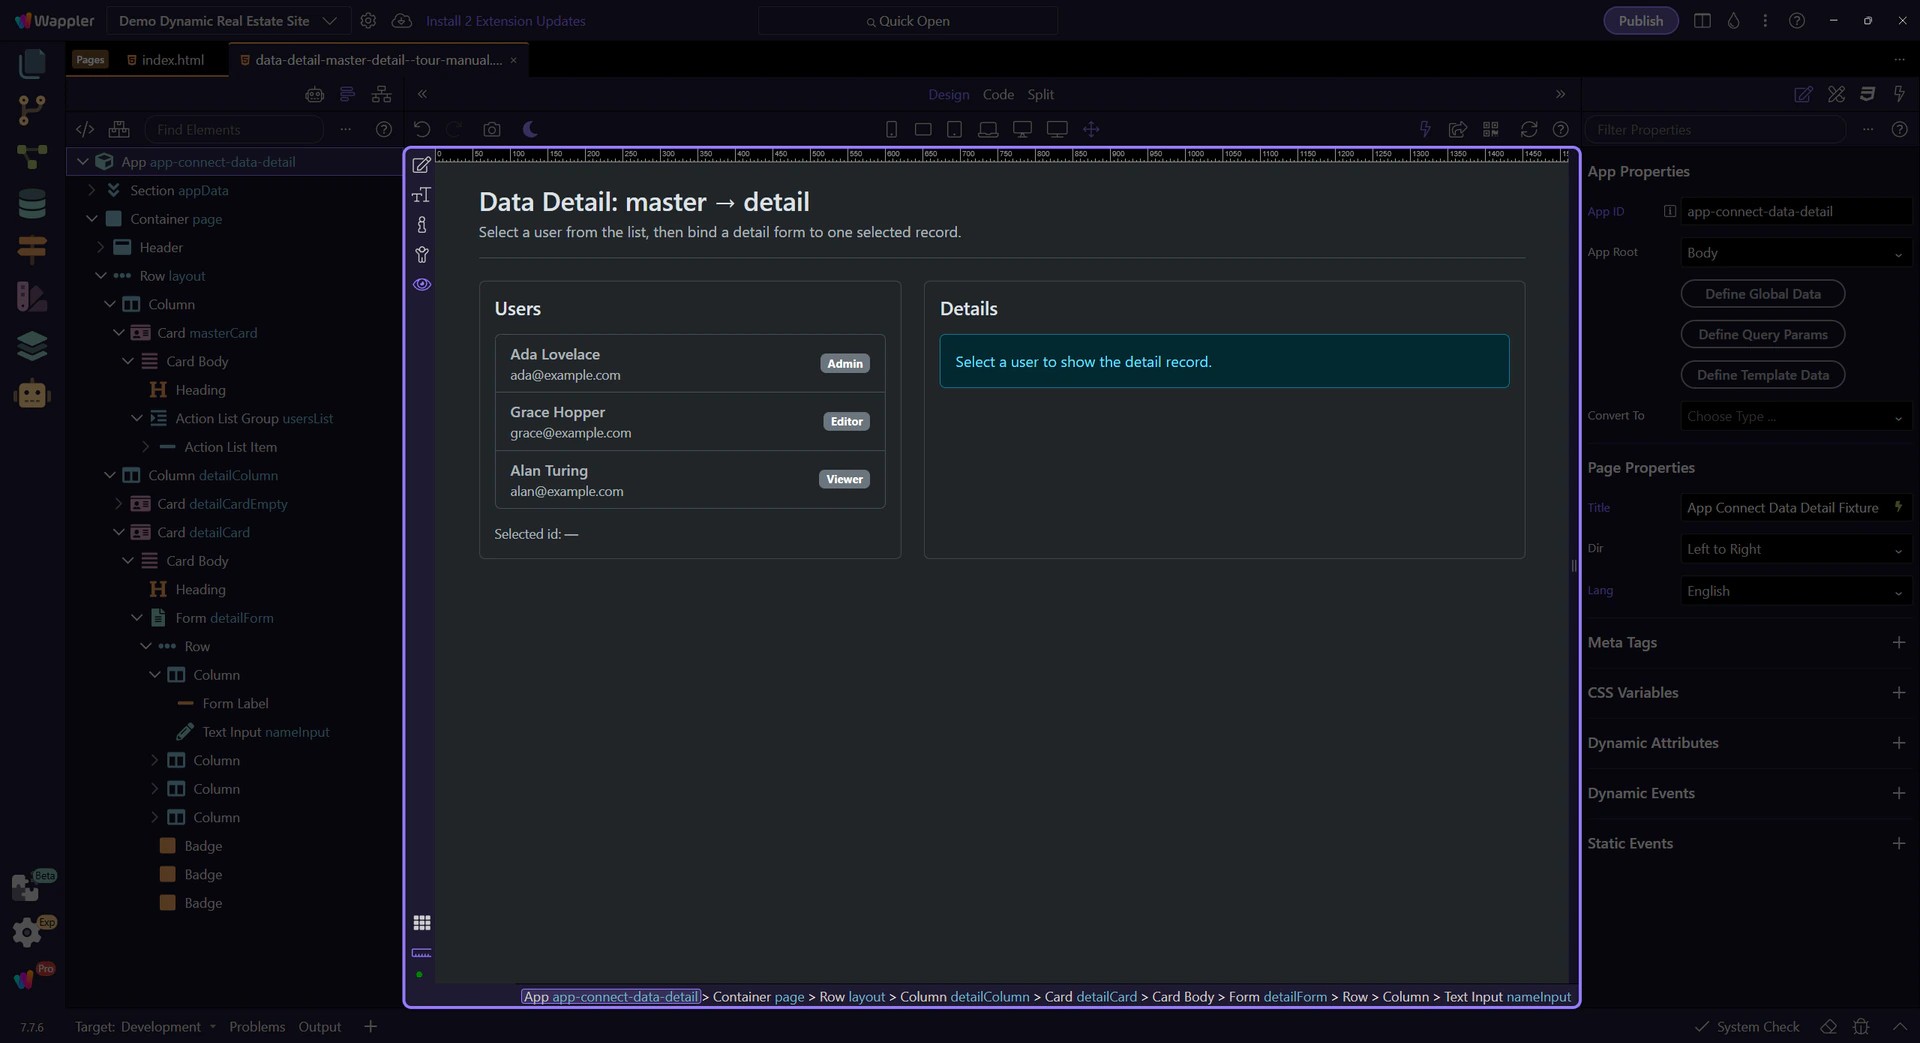This screenshot has width=1920, height=1043.
Task: Click the camera screenshot icon in toolbar
Action: [491, 129]
